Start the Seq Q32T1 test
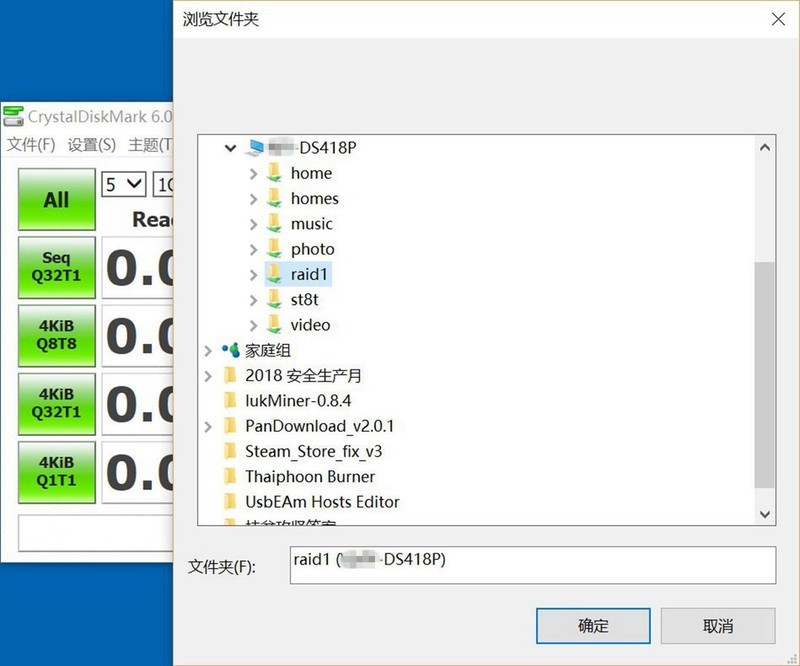The image size is (800, 666). (55, 267)
